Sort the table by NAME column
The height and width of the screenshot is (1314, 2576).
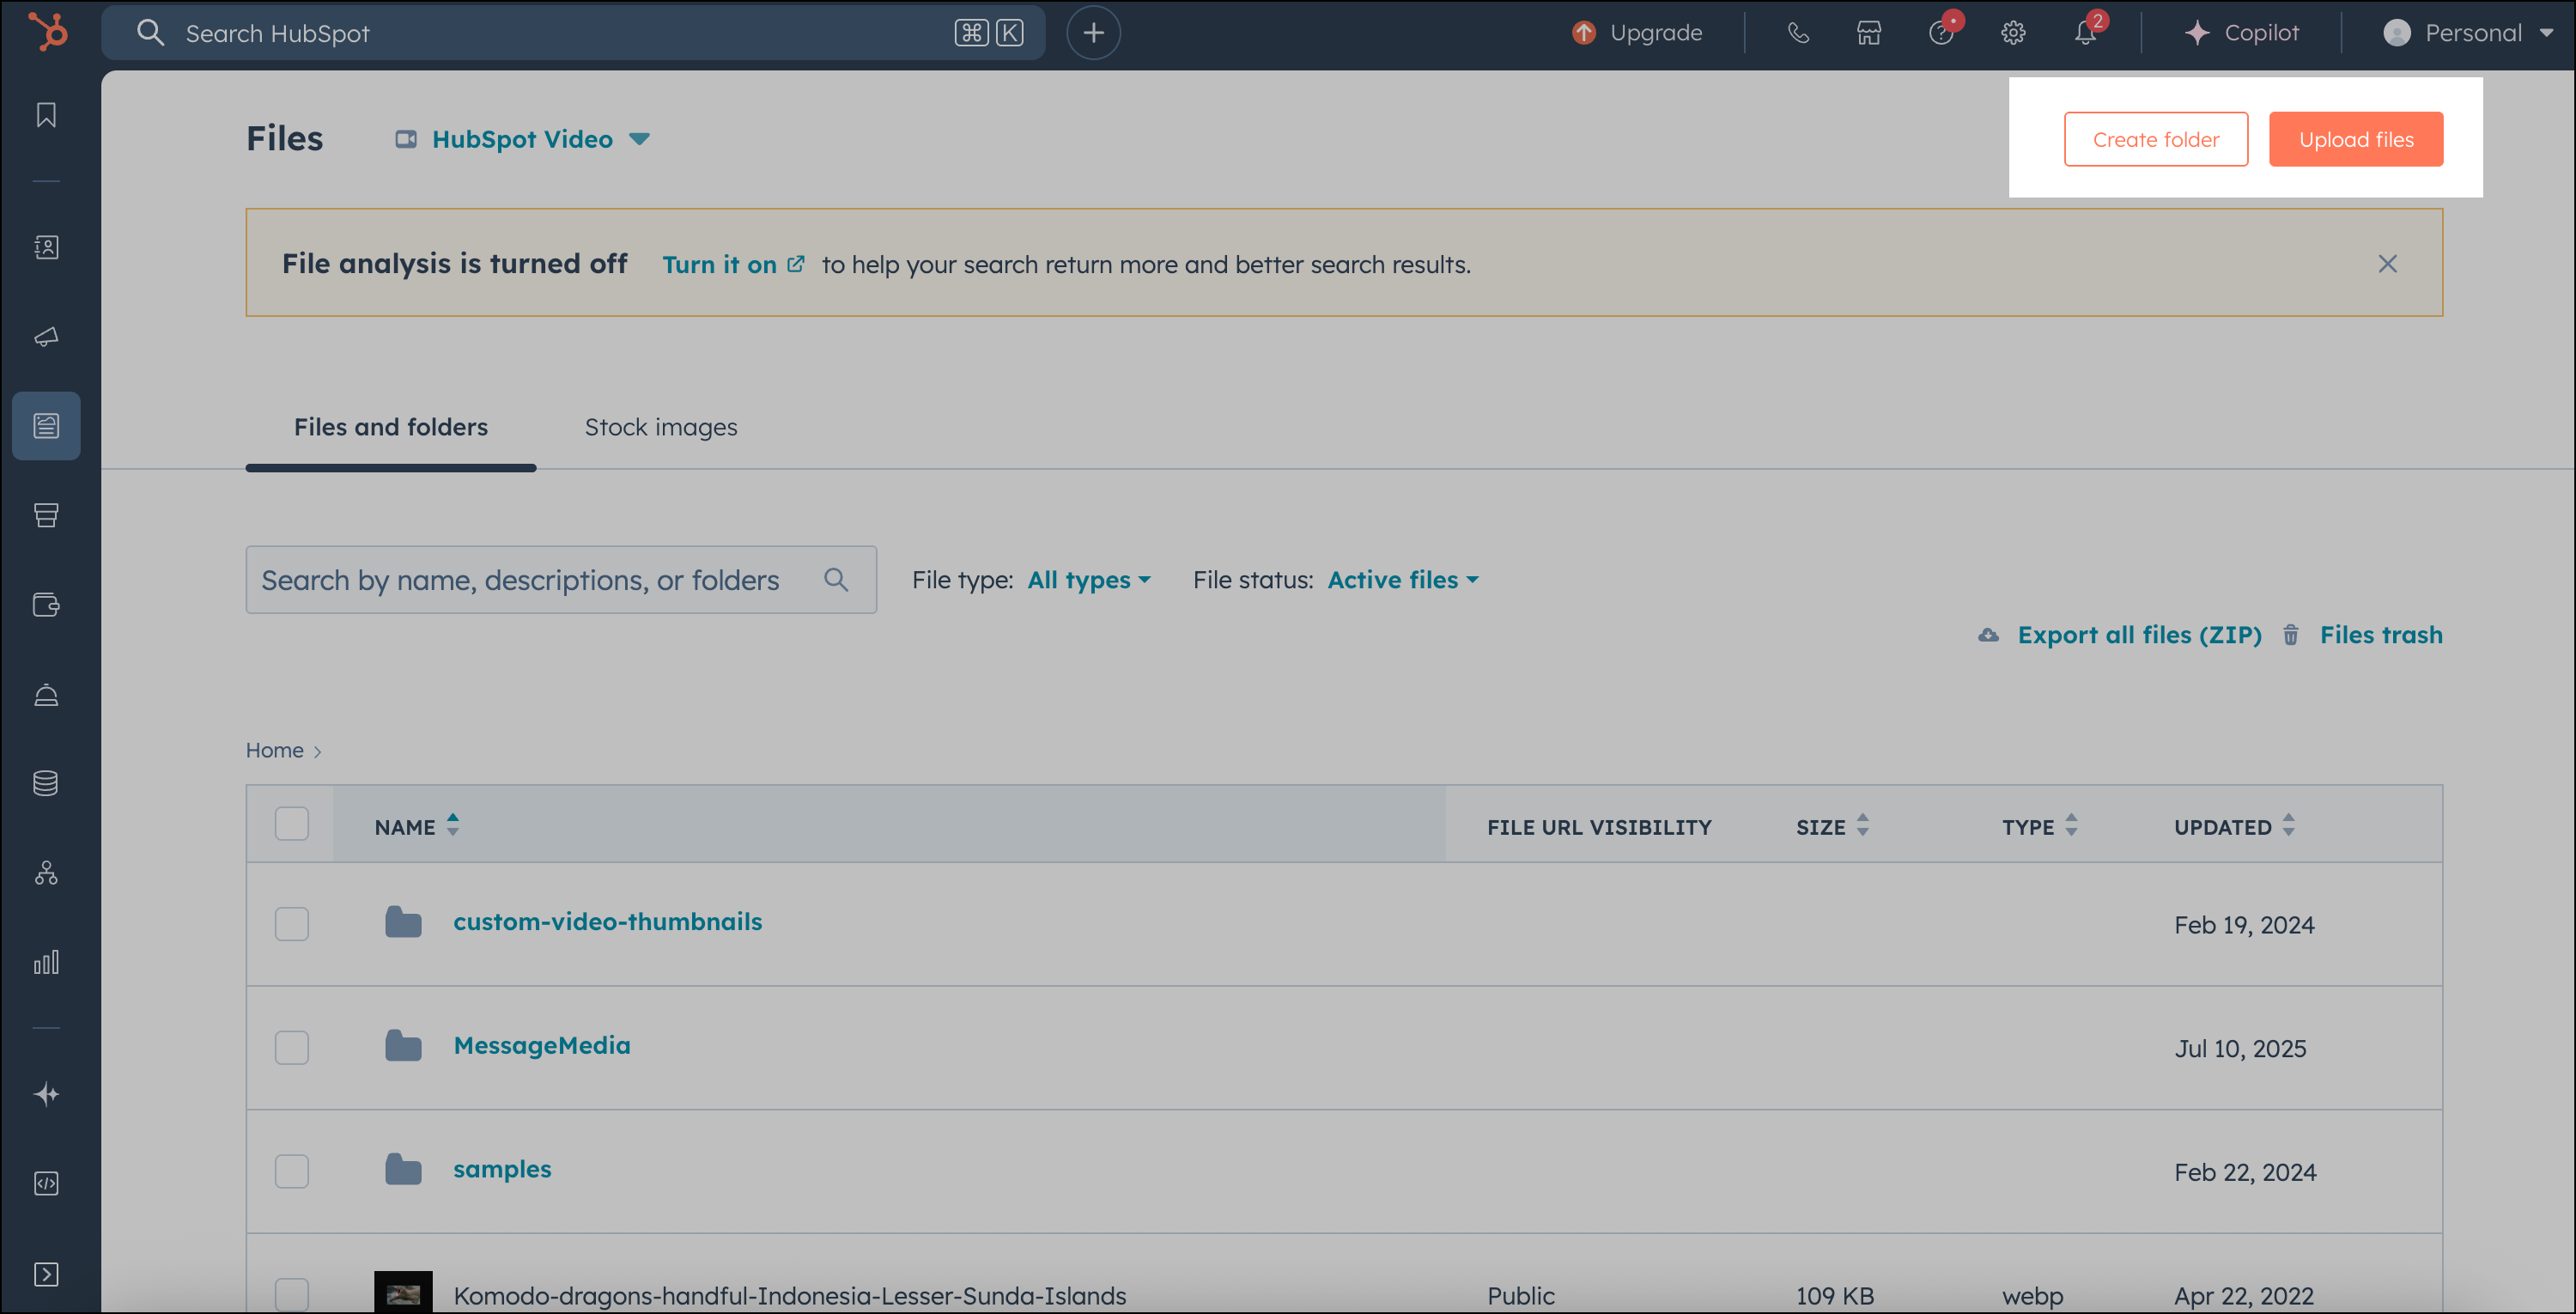click(417, 826)
